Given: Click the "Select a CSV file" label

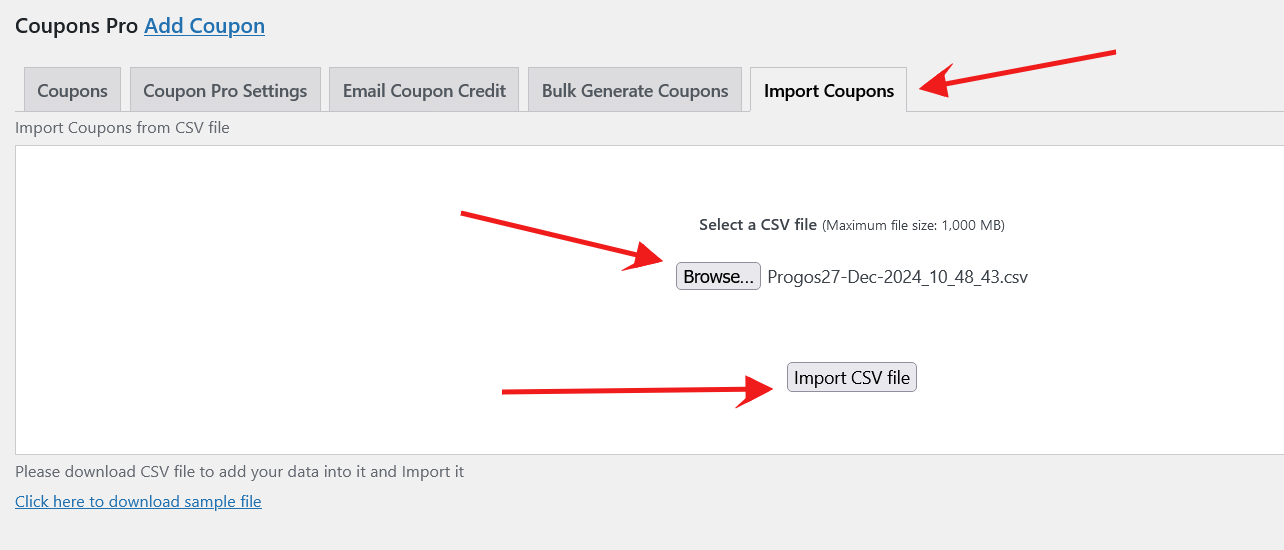Looking at the screenshot, I should pos(758,225).
